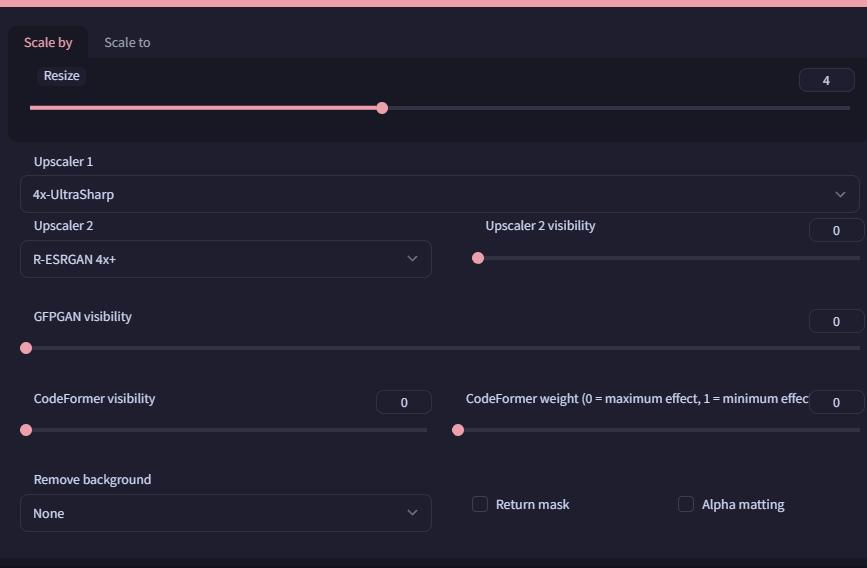Click the Upscaler 2 chevron arrow
This screenshot has width=867, height=568.
[x=412, y=259]
